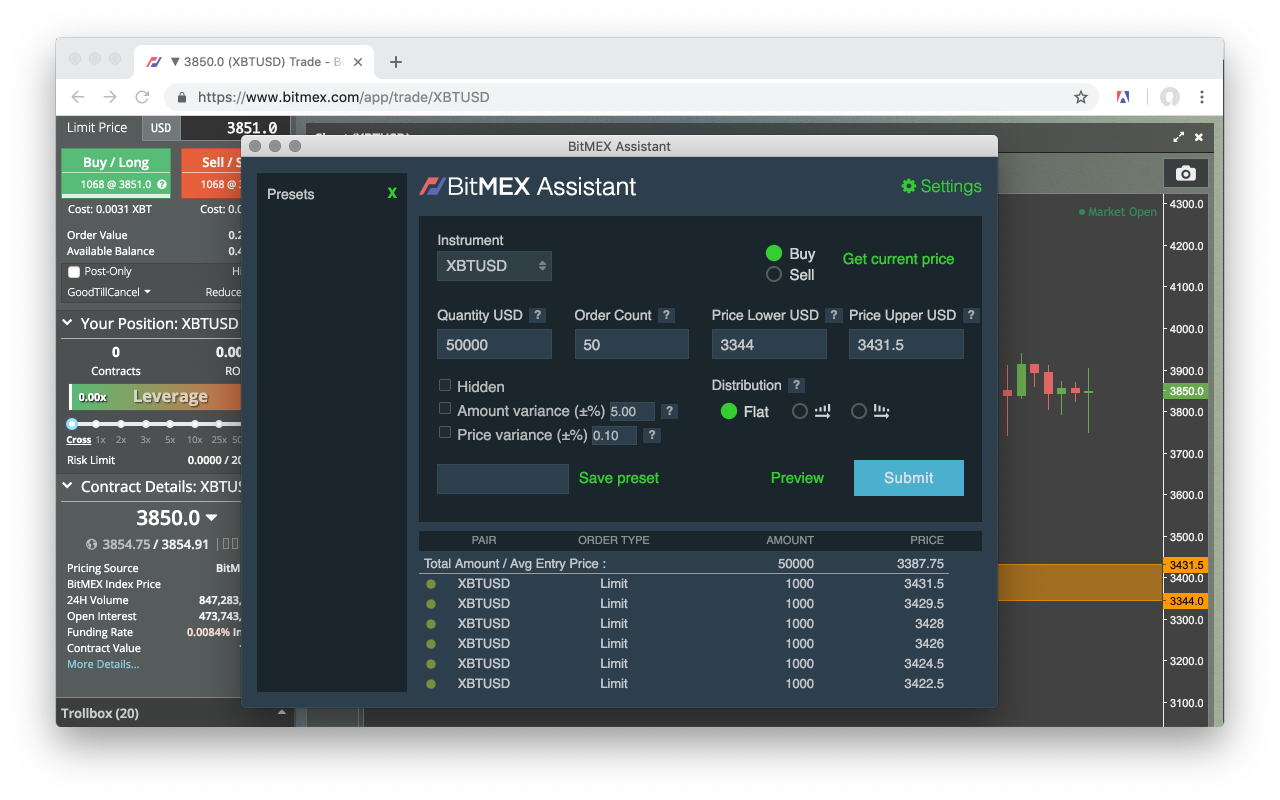Screen dimensions: 1280x800
Task: Collapse the Your Position: XBTUSD section
Action: [x=67, y=323]
